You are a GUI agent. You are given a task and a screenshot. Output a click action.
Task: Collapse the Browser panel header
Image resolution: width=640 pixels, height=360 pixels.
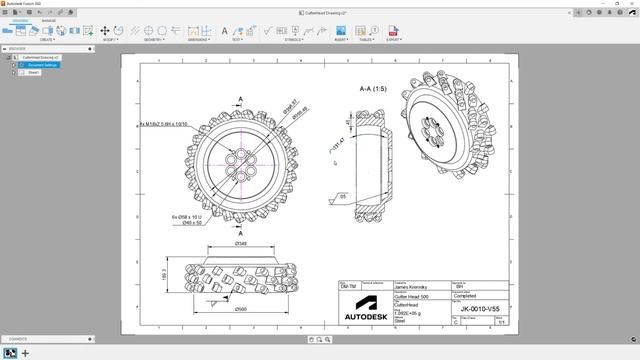(4, 49)
